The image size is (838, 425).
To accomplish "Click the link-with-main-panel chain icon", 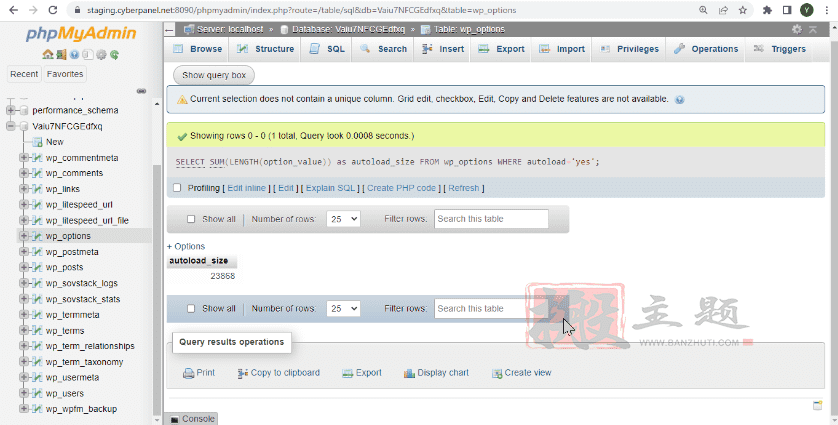I will click(141, 91).
